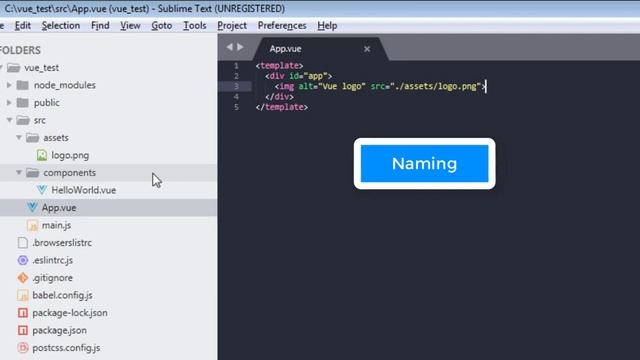The height and width of the screenshot is (360, 640).
Task: Click the .eslintrc.js ESLint icon
Action: coord(23,260)
